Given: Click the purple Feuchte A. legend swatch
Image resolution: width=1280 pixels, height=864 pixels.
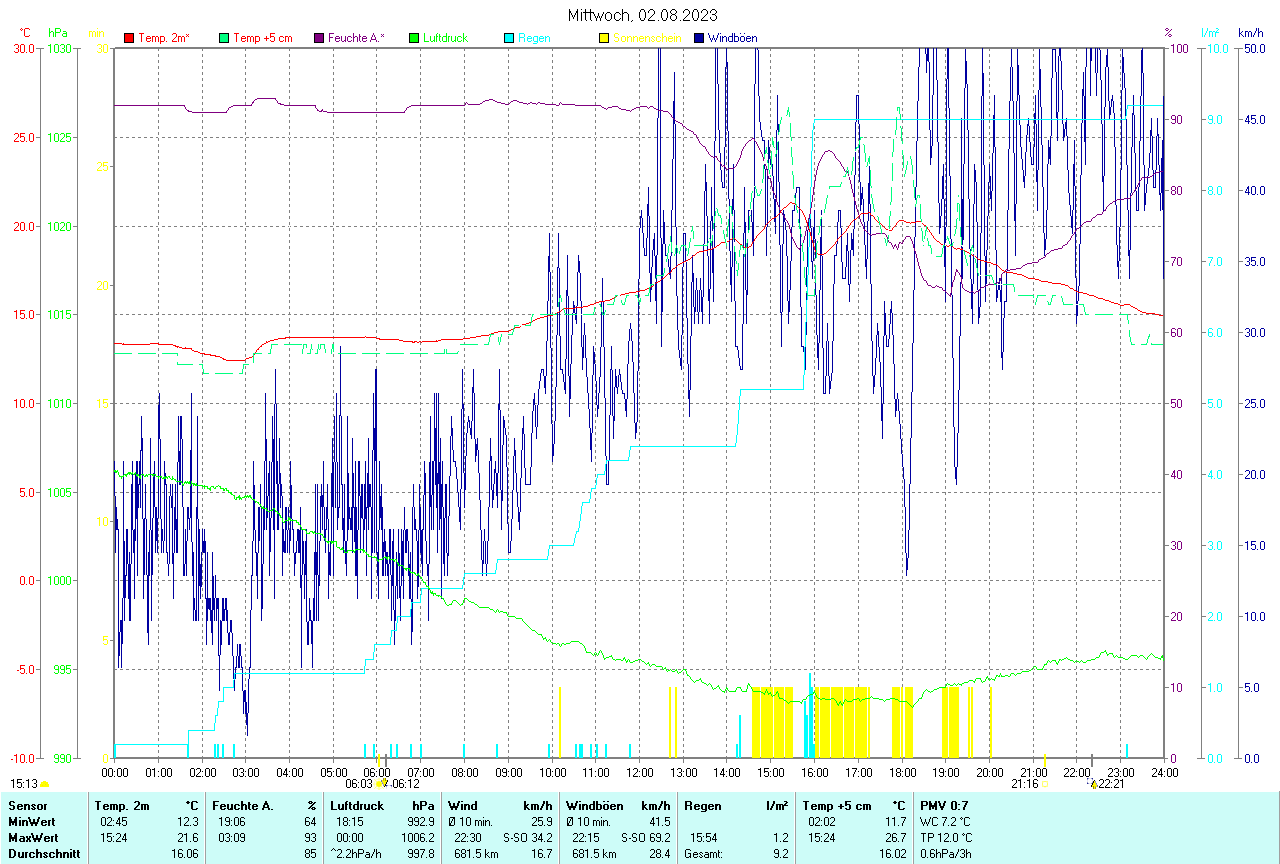Looking at the screenshot, I should [x=320, y=38].
